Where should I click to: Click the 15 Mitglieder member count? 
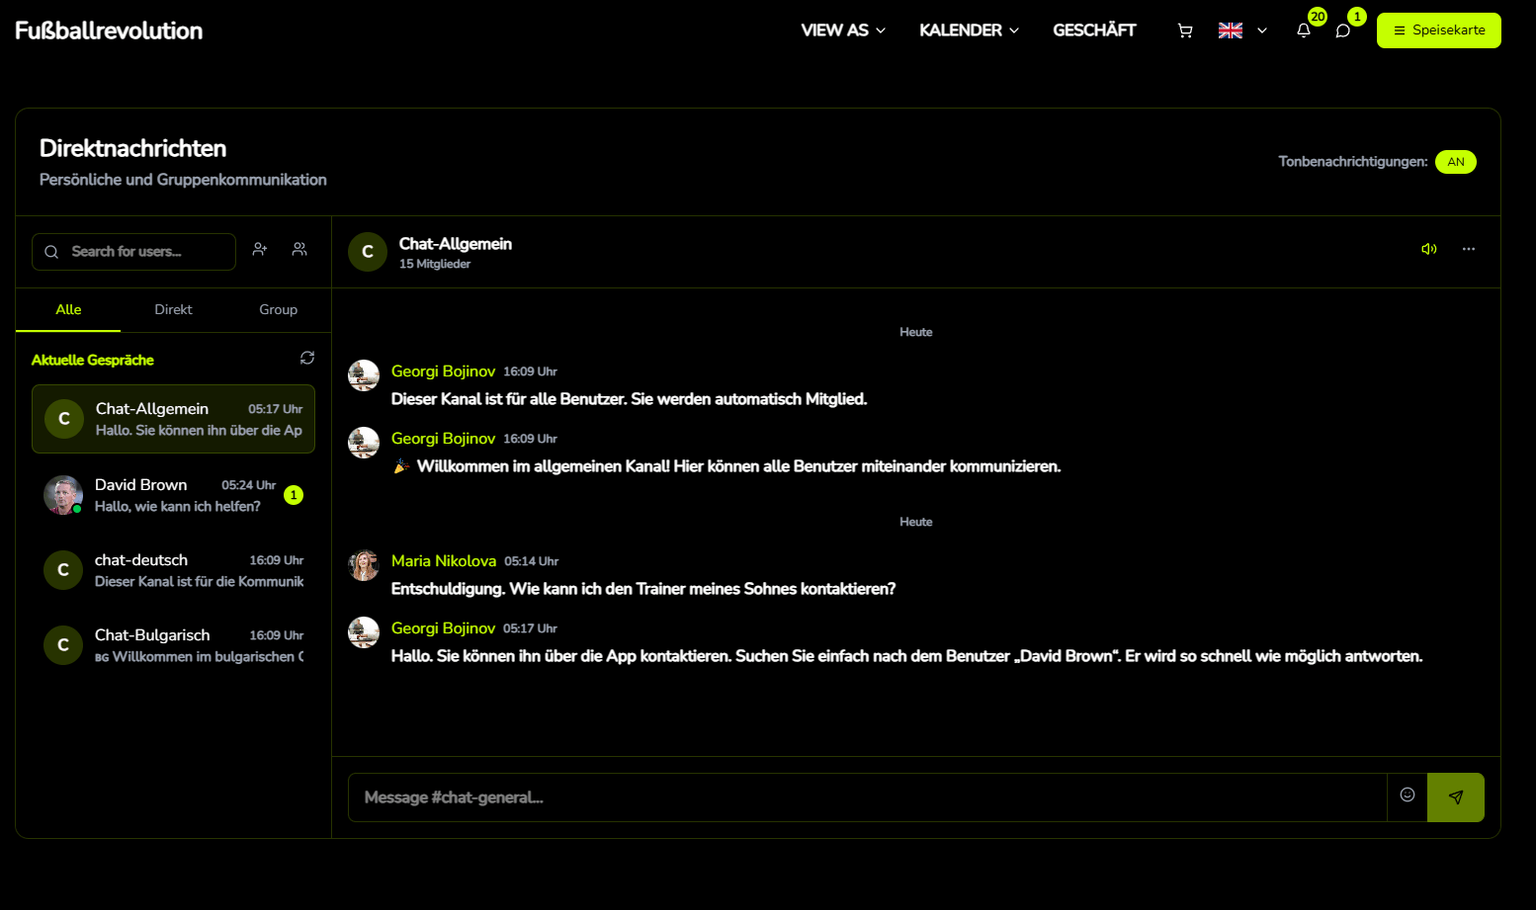435,264
